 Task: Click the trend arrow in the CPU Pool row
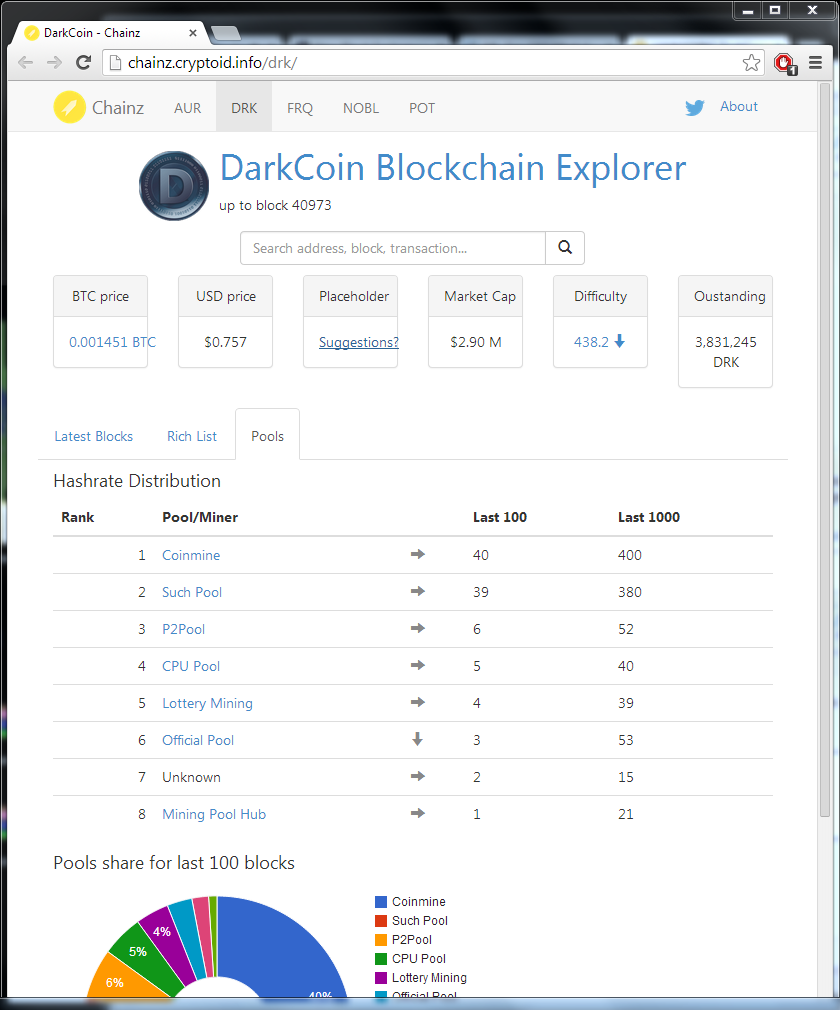(418, 665)
